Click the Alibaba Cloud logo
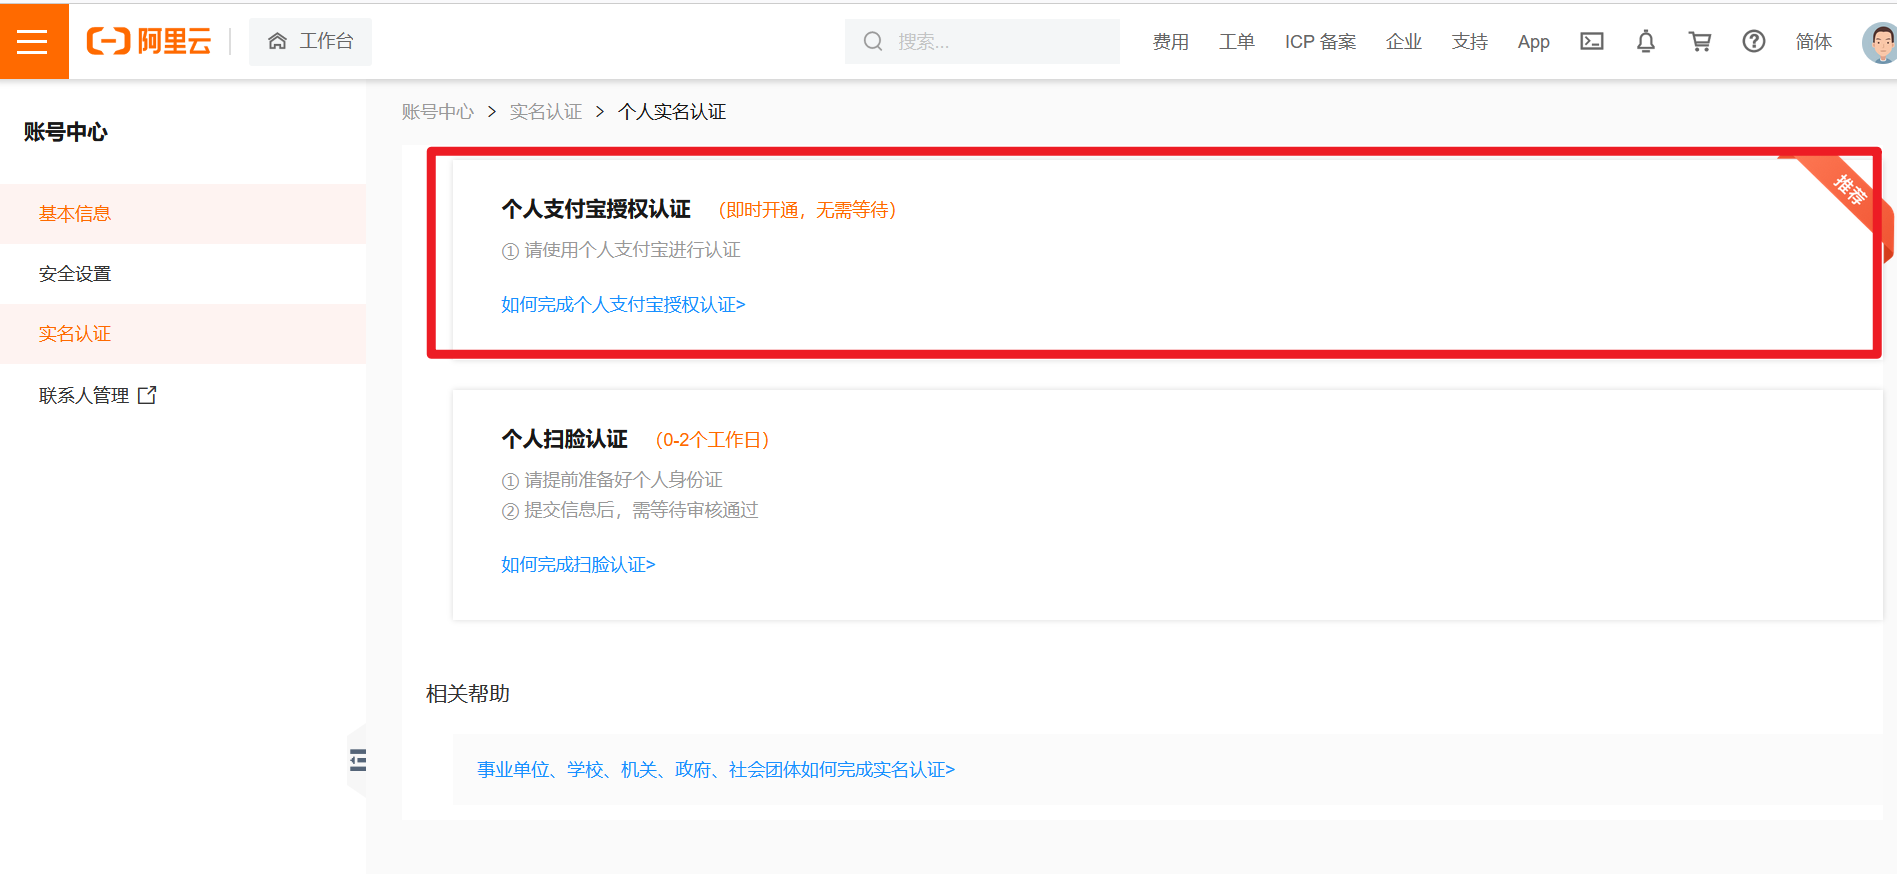The height and width of the screenshot is (874, 1897). click(149, 41)
